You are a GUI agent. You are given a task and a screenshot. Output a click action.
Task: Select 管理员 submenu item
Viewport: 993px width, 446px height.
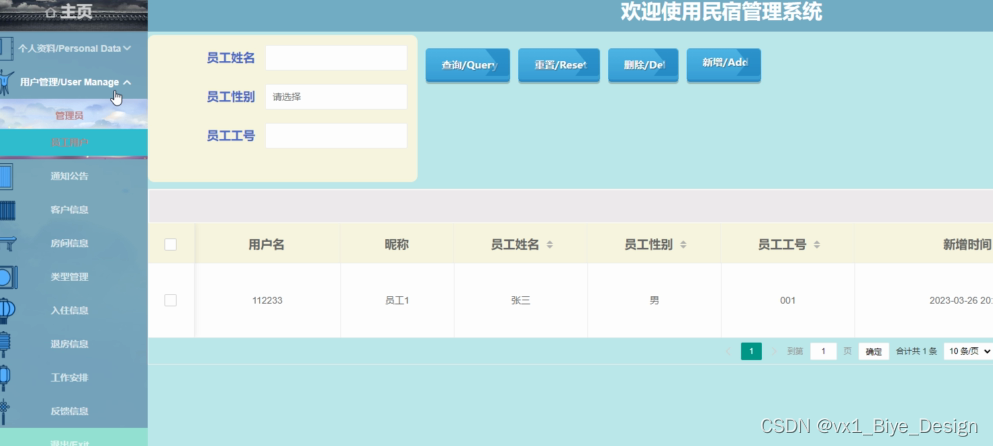point(69,116)
